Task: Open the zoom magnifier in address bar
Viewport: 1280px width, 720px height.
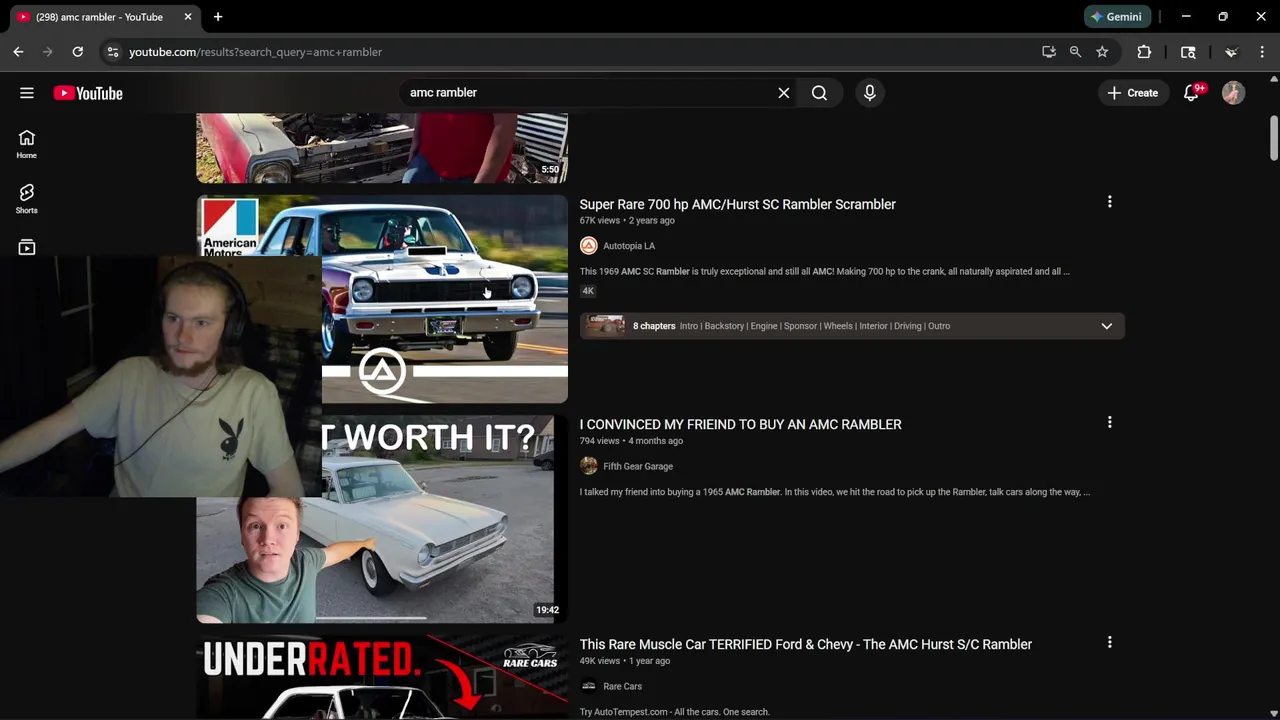Action: [x=1075, y=52]
